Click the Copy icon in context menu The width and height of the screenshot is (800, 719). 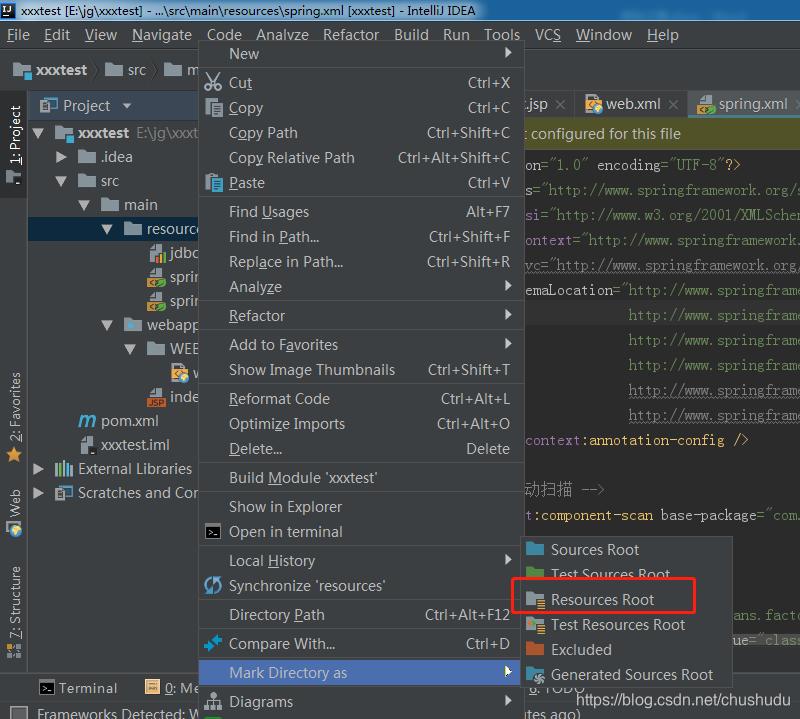(x=214, y=108)
